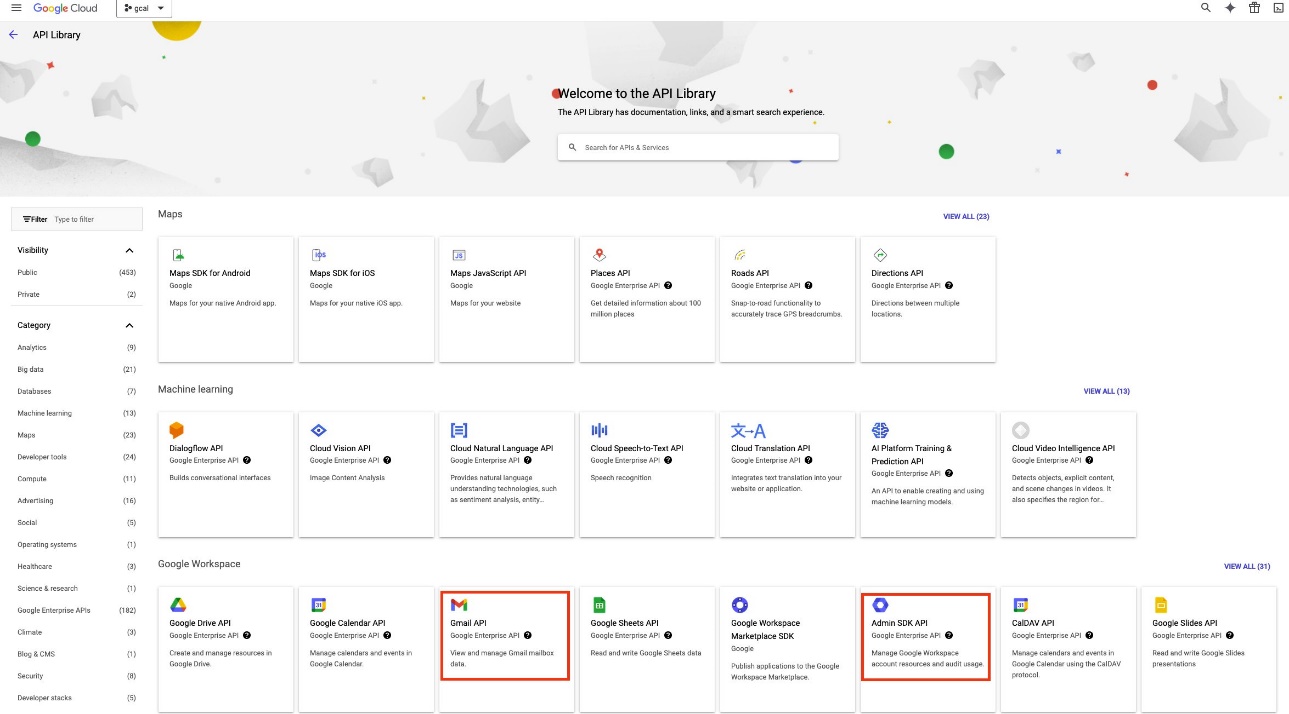View all 23 Maps APIs
The image size is (1289, 714).
pyautogui.click(x=966, y=216)
